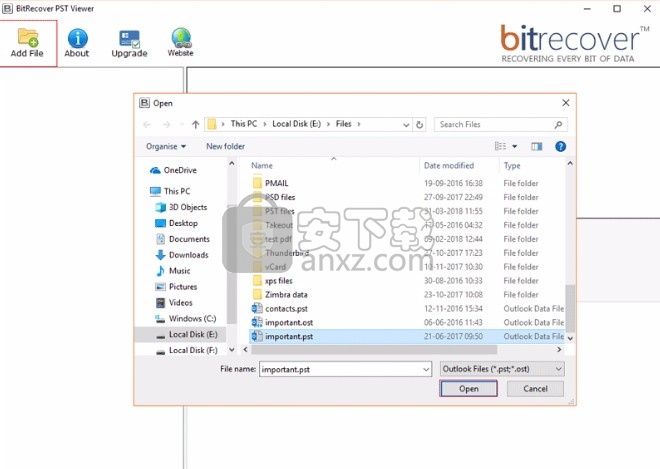Click the change view icon
660x469 pixels.
[500, 146]
